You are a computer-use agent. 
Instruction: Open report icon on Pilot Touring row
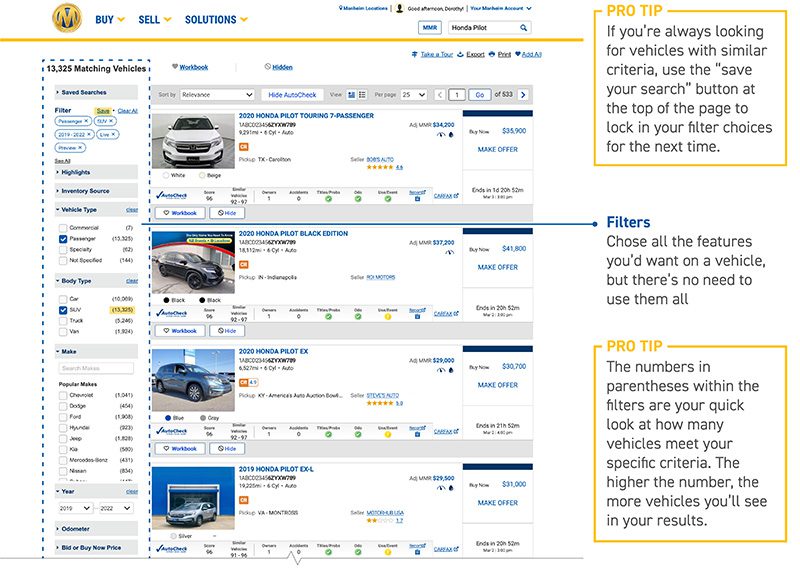point(417,199)
